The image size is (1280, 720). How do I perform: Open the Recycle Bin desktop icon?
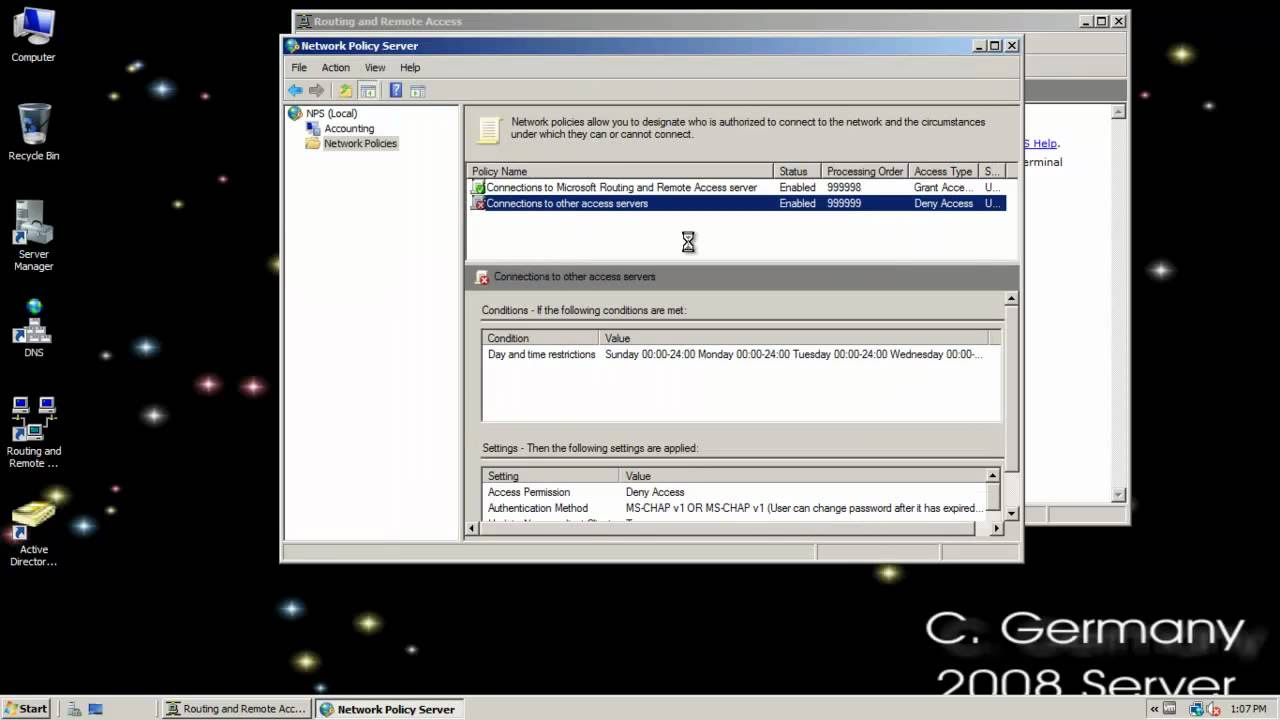[x=33, y=131]
